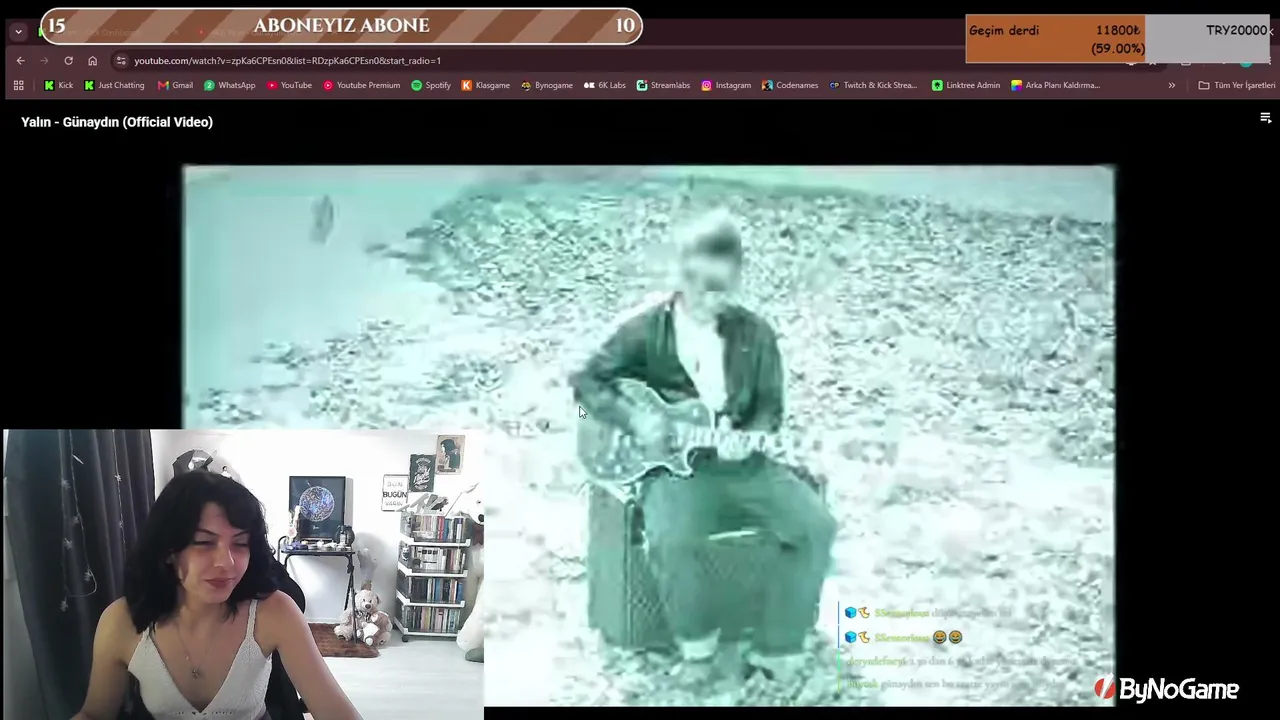Reload the YouTube page
Viewport: 1280px width, 720px height.
tap(68, 61)
